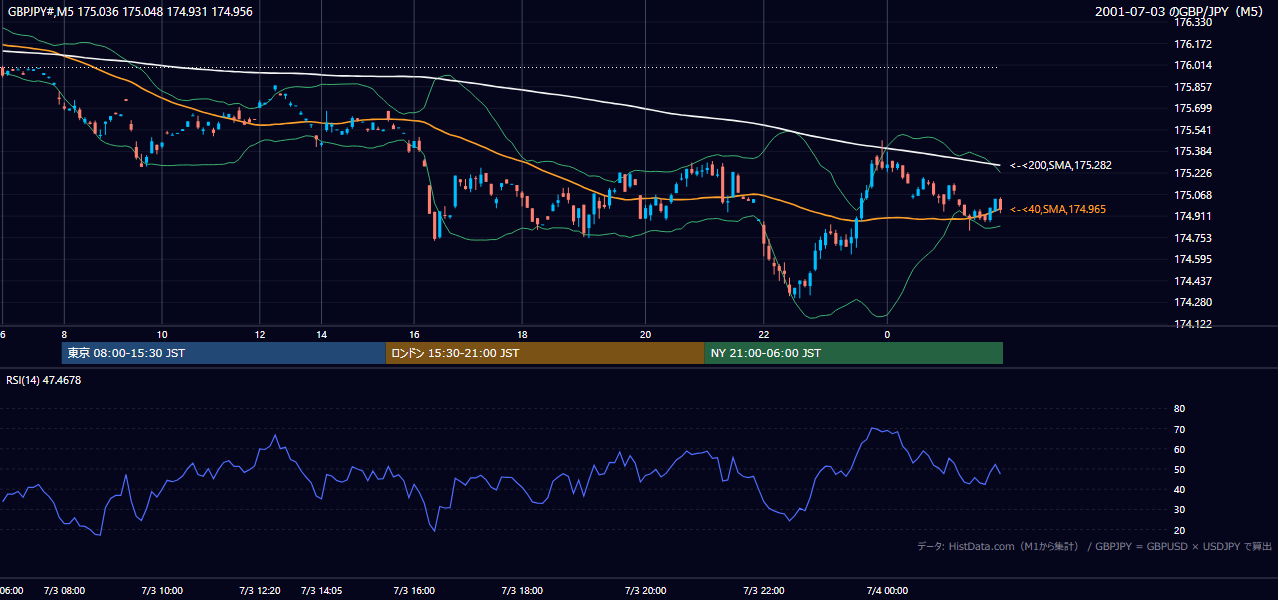Click price axis value 175.541
This screenshot has width=1278, height=600.
click(x=1192, y=130)
